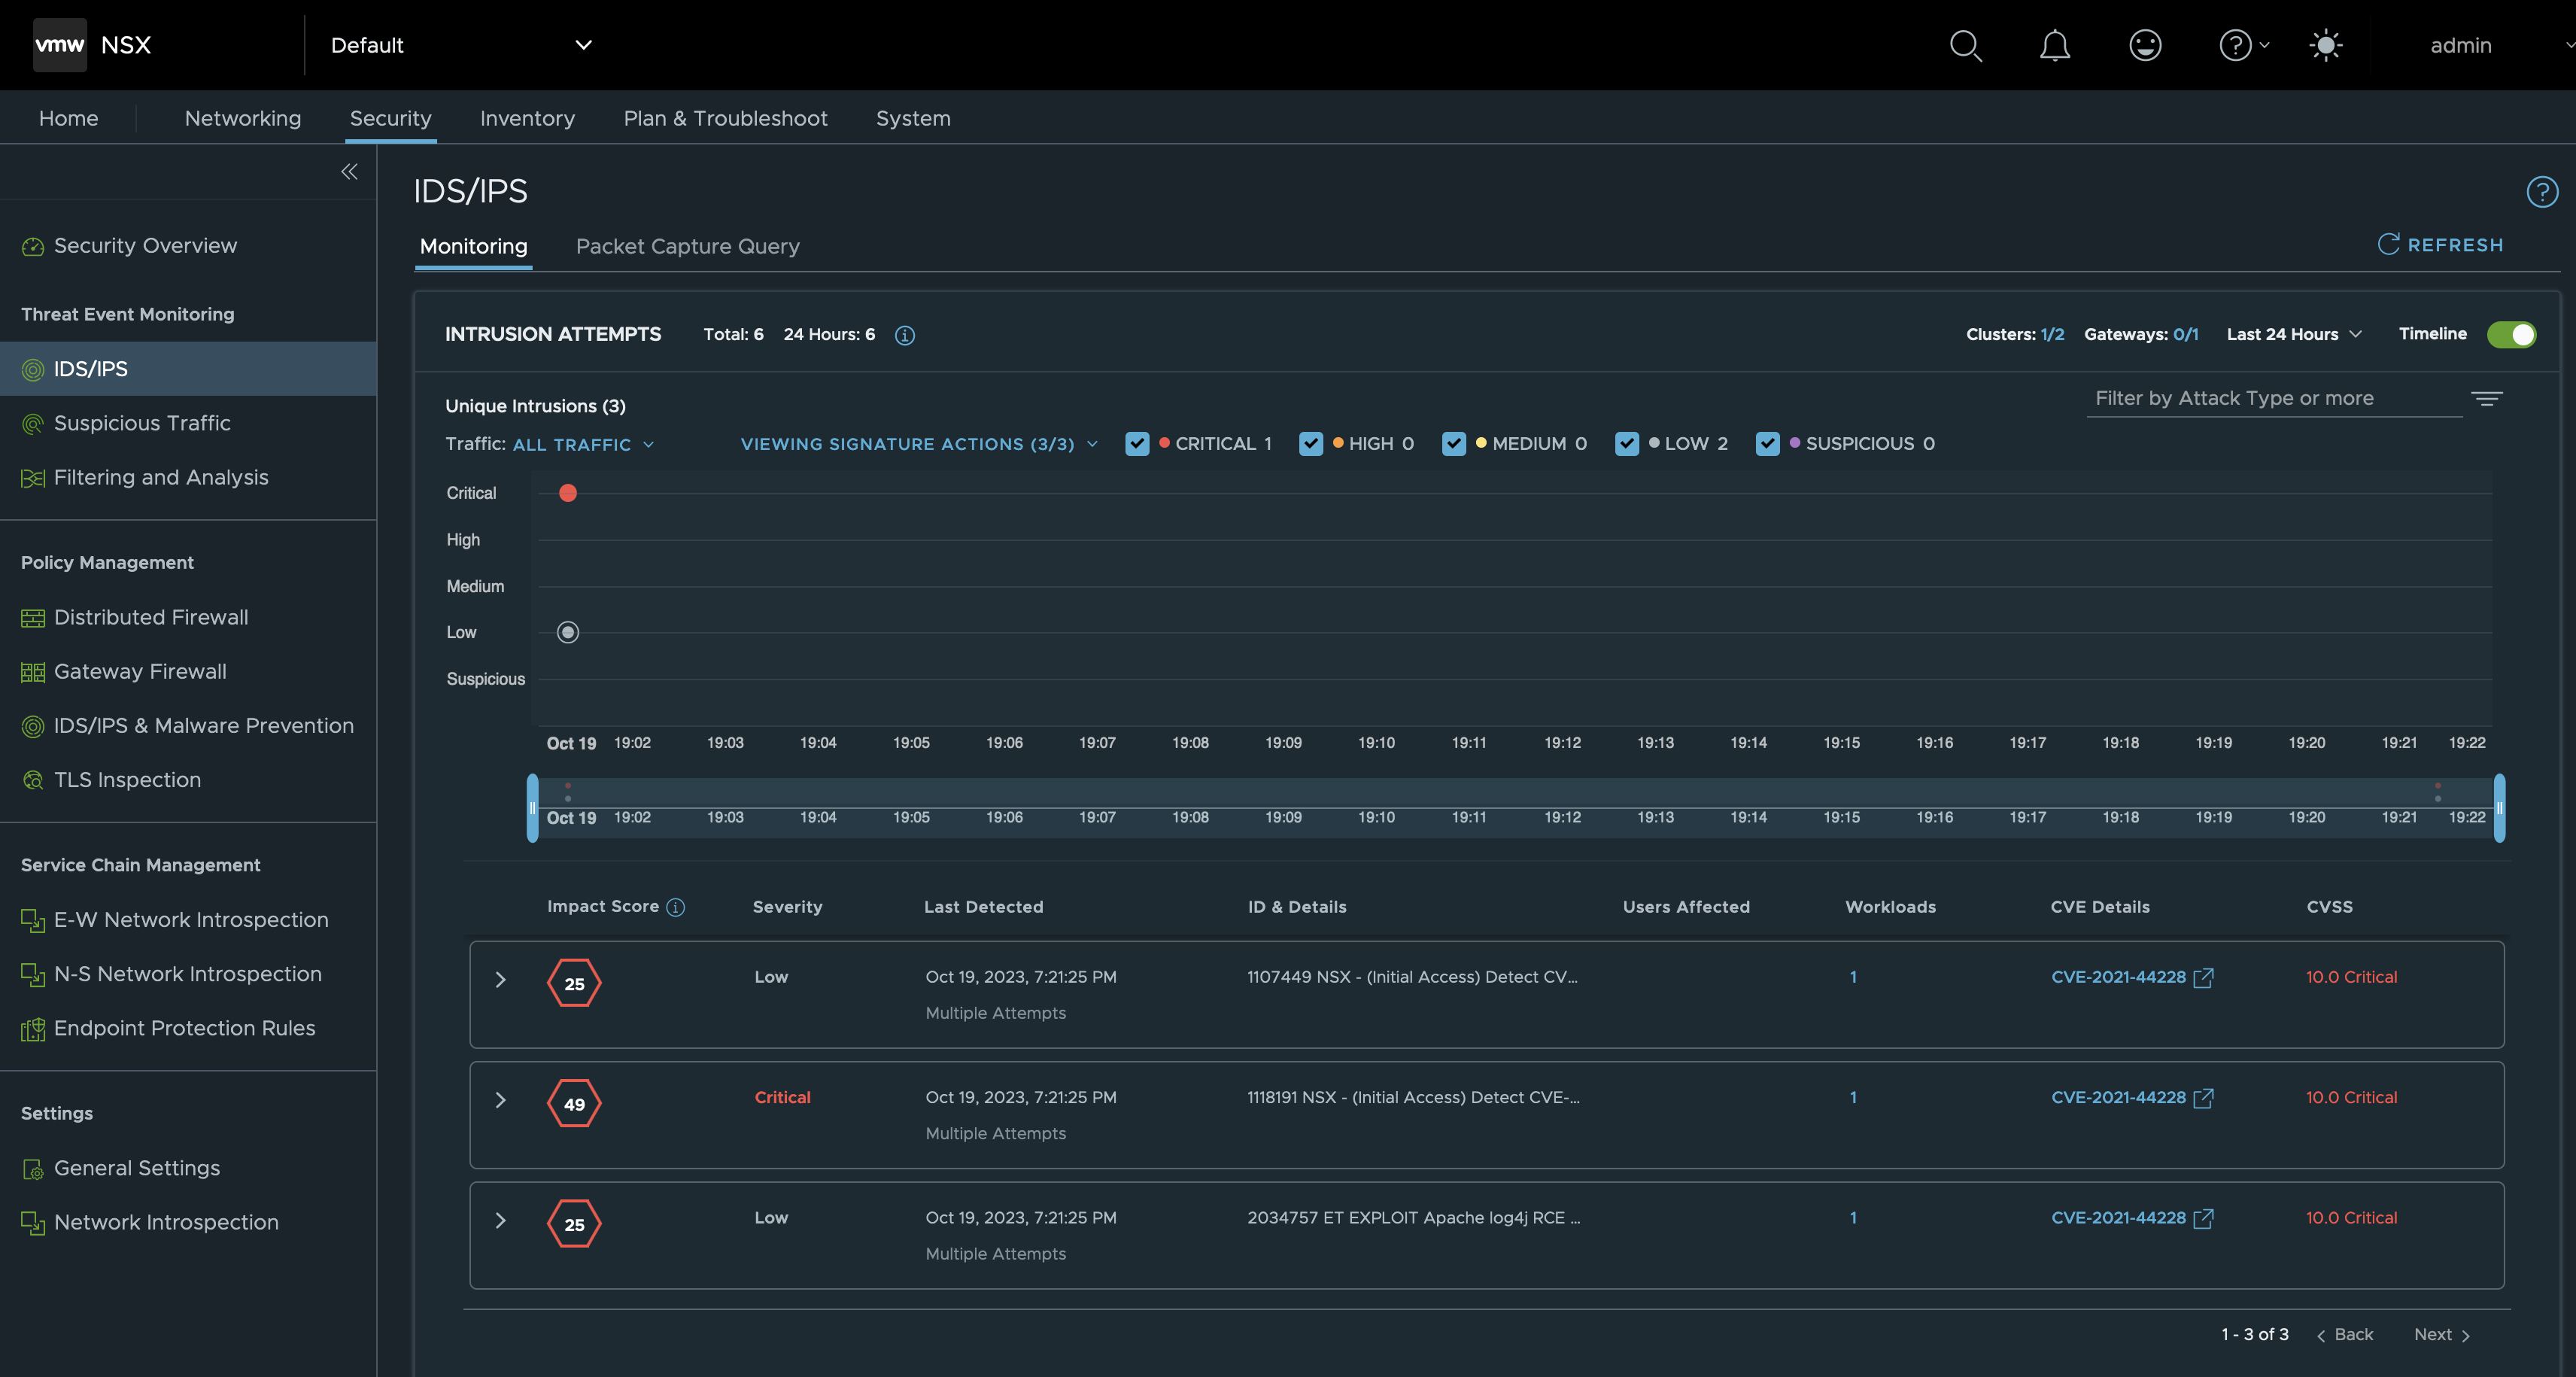Viewport: 2576px width, 1377px height.
Task: Click the feedback smiley face icon
Action: [x=2144, y=45]
